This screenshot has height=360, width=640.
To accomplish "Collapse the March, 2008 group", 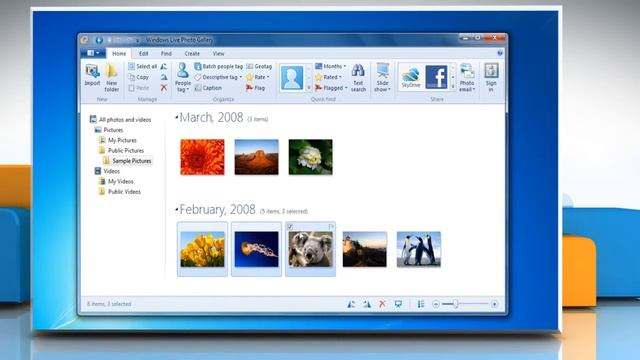I will (x=177, y=118).
